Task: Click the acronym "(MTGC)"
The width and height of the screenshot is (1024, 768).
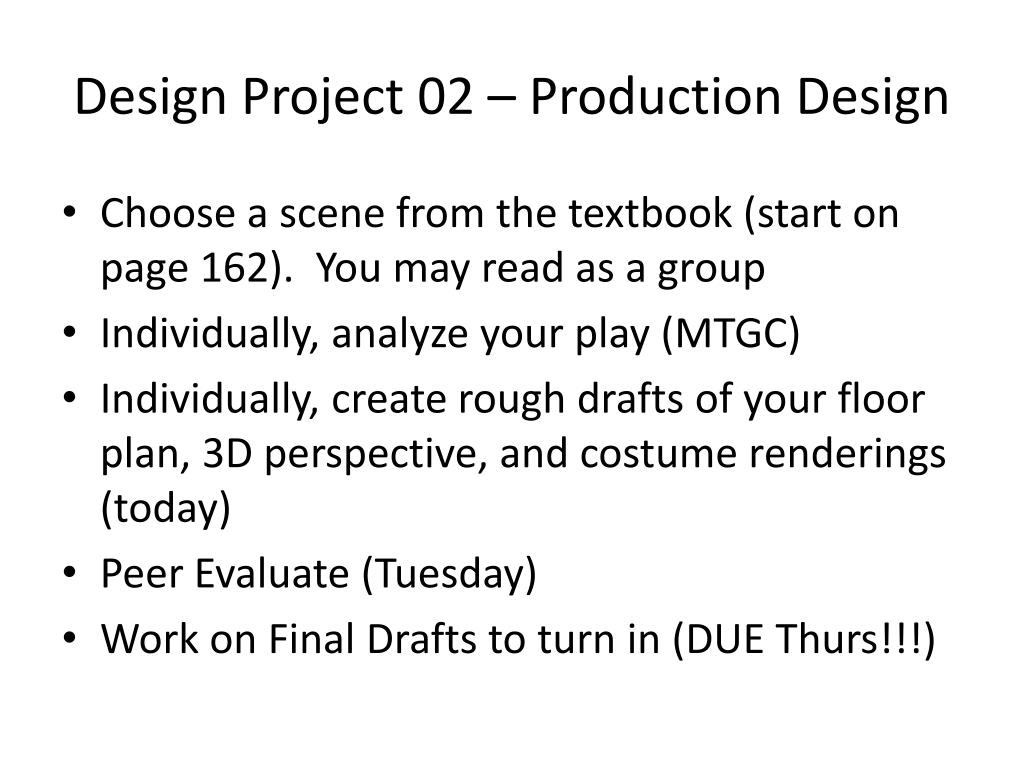Action: 730,334
